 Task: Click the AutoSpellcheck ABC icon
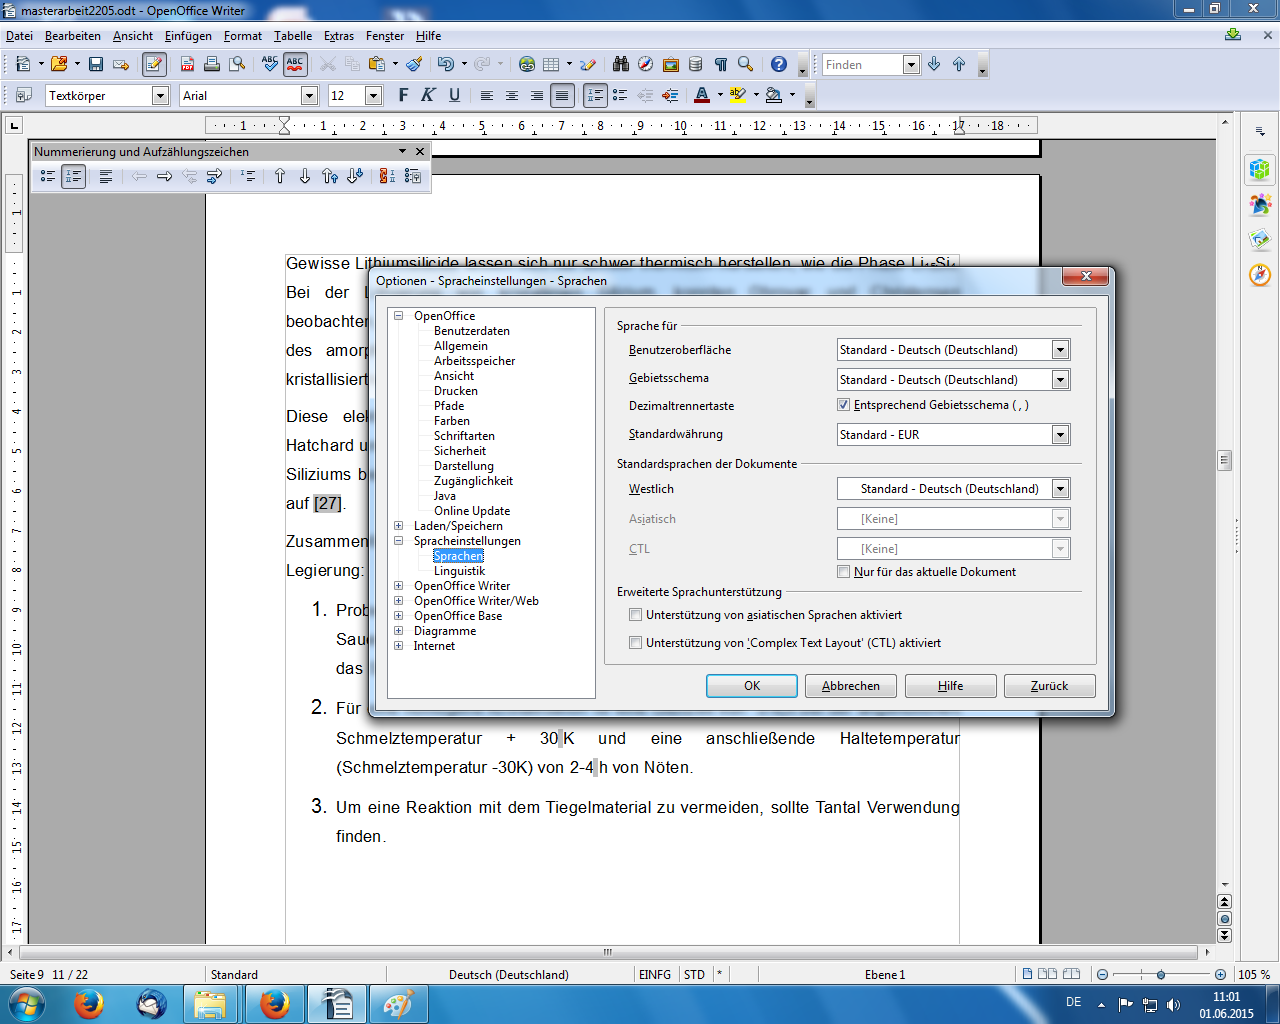point(295,64)
